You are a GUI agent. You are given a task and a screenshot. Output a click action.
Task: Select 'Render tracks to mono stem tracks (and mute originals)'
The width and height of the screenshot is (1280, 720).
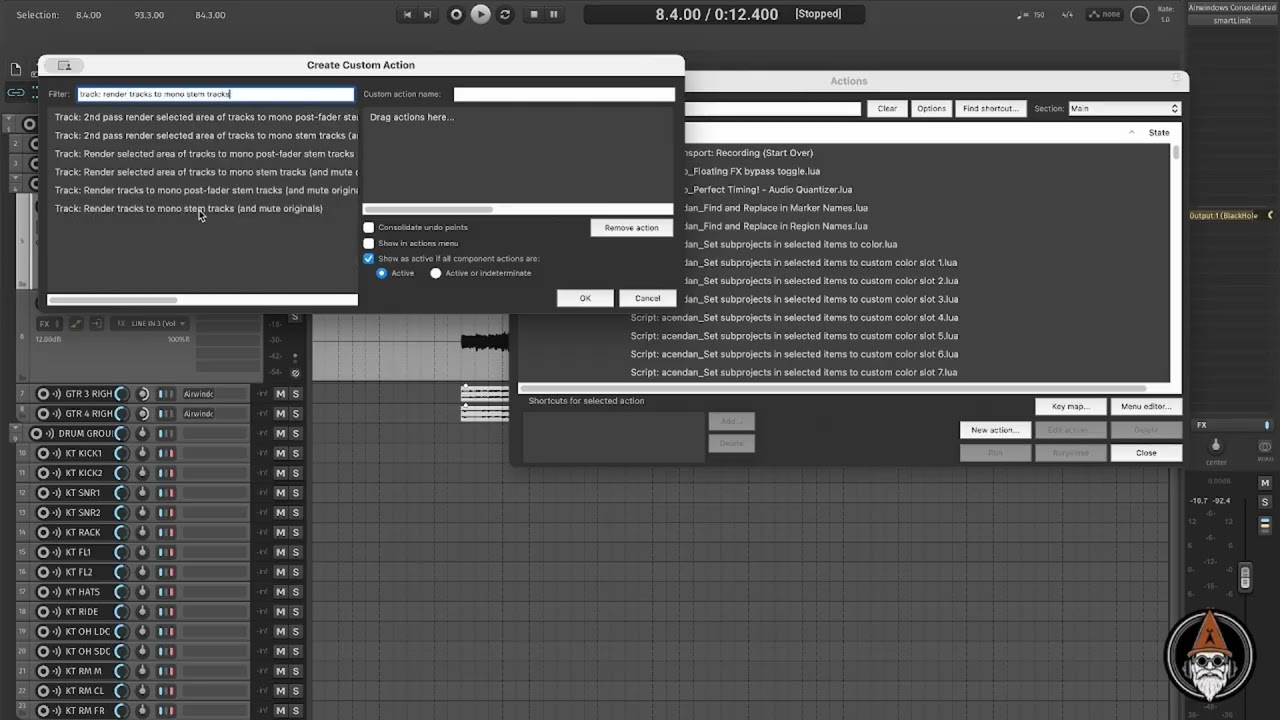[189, 209]
